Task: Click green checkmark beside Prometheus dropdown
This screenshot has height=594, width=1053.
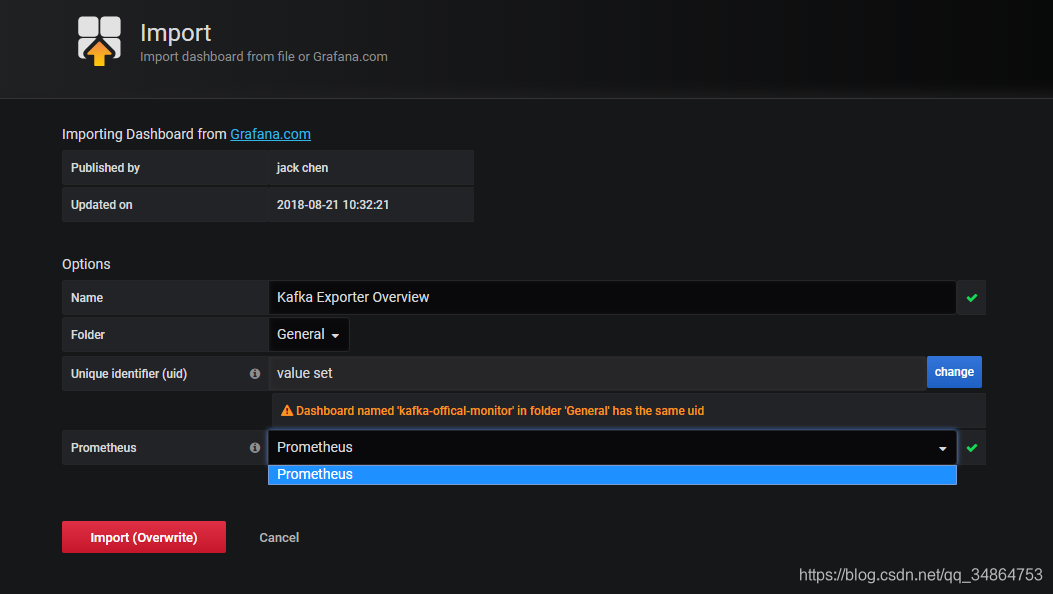Action: point(972,448)
